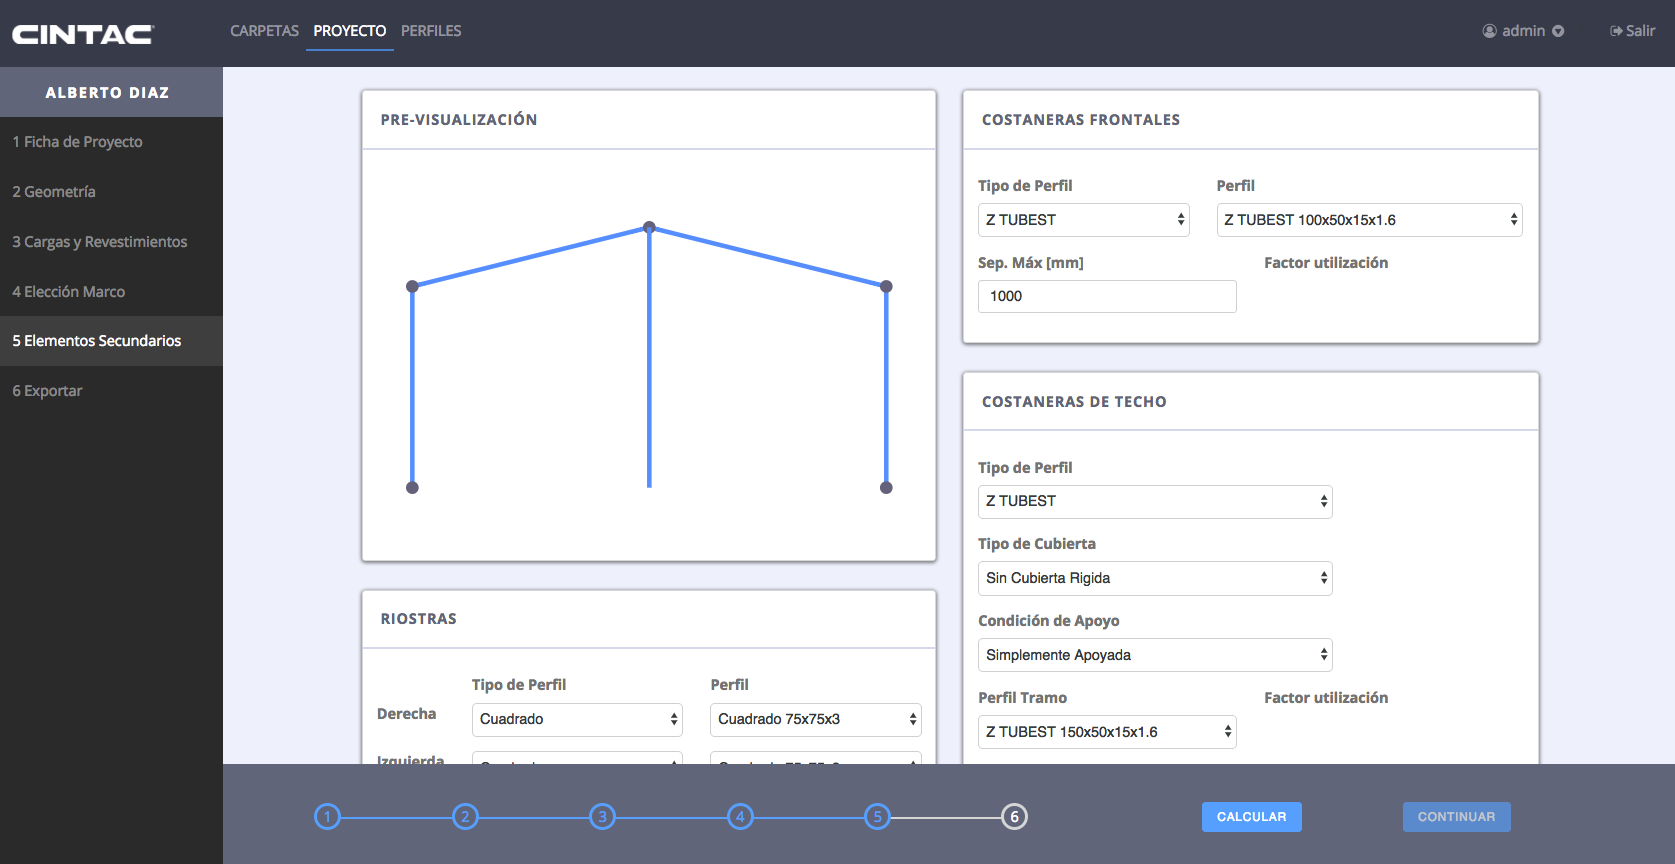The height and width of the screenshot is (864, 1675).
Task: Click the CALCULAR button
Action: 1251,817
